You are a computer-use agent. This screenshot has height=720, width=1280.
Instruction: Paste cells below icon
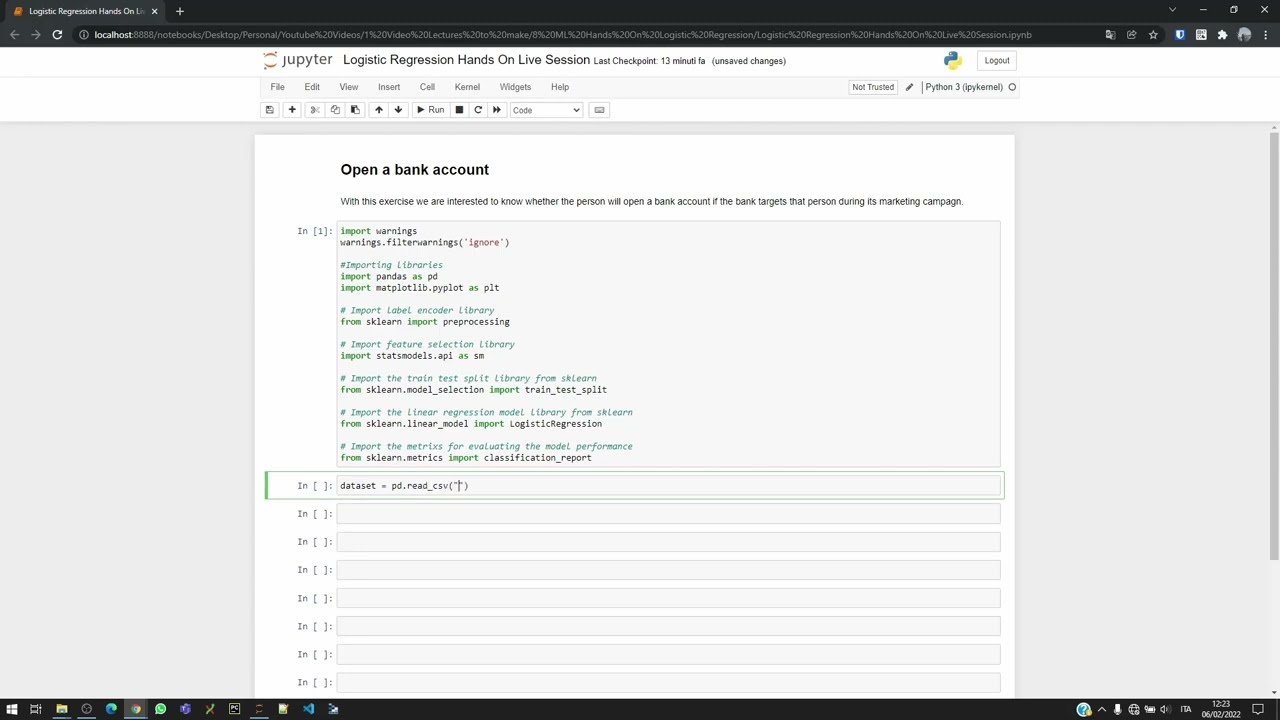click(355, 110)
